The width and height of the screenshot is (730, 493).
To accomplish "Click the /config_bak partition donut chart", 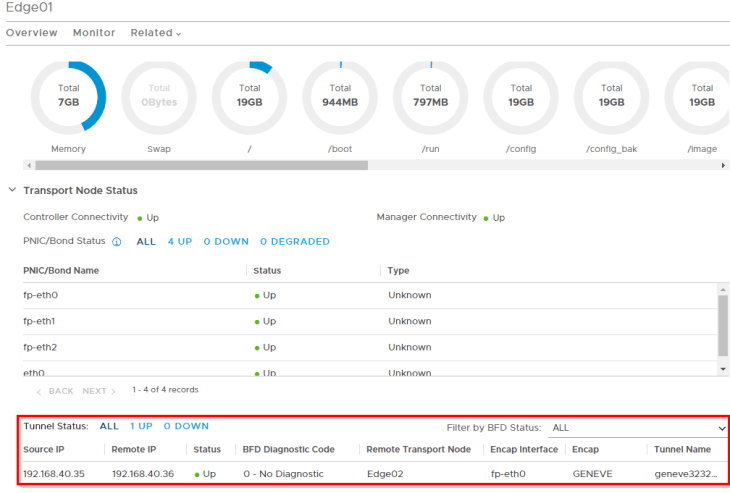I will point(611,96).
